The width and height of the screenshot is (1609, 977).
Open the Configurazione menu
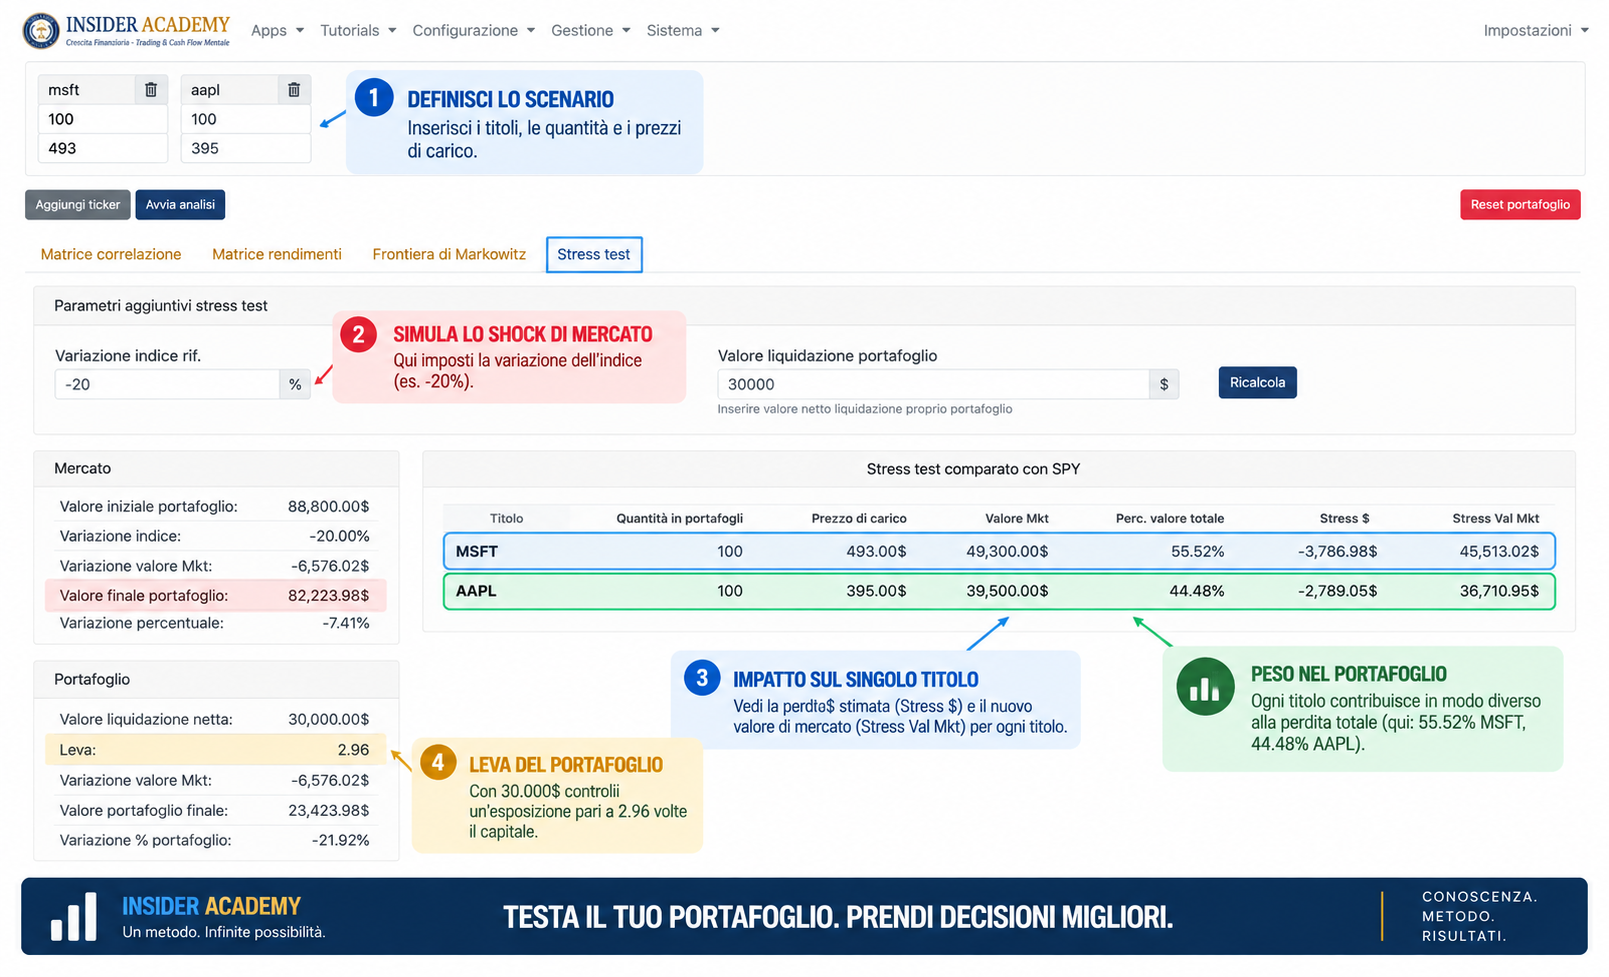click(x=474, y=31)
